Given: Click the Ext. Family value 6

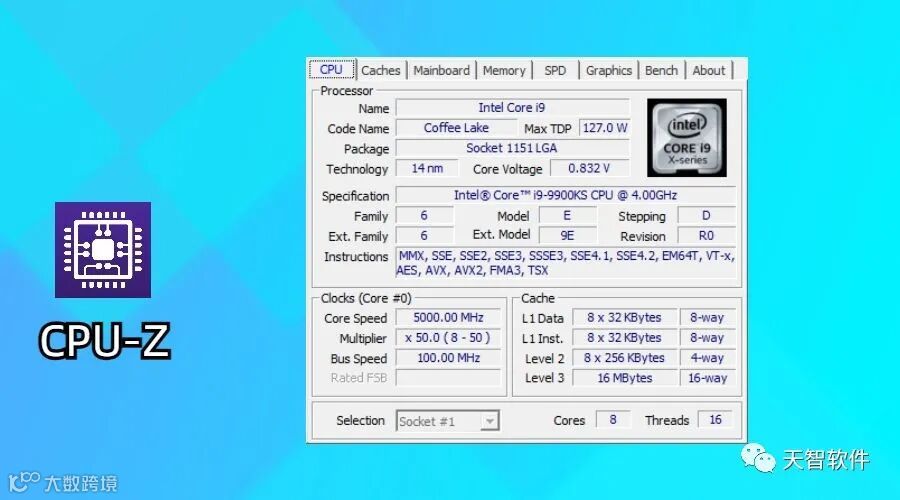Looking at the screenshot, I should tap(424, 236).
